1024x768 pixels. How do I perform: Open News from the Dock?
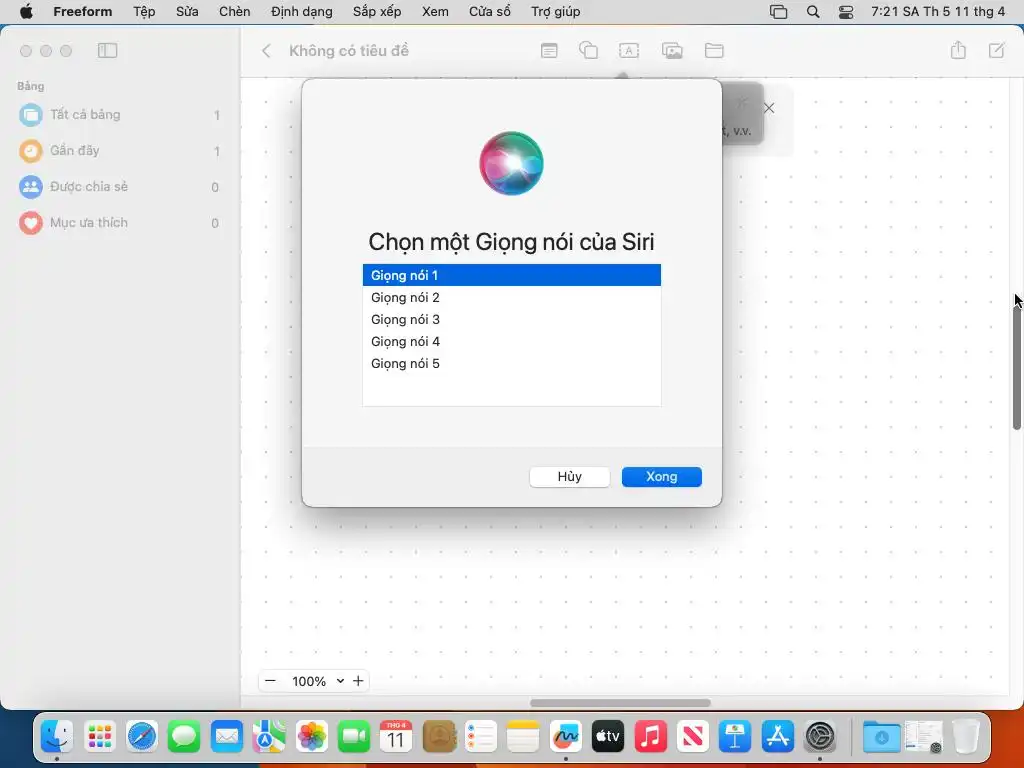[693, 737]
